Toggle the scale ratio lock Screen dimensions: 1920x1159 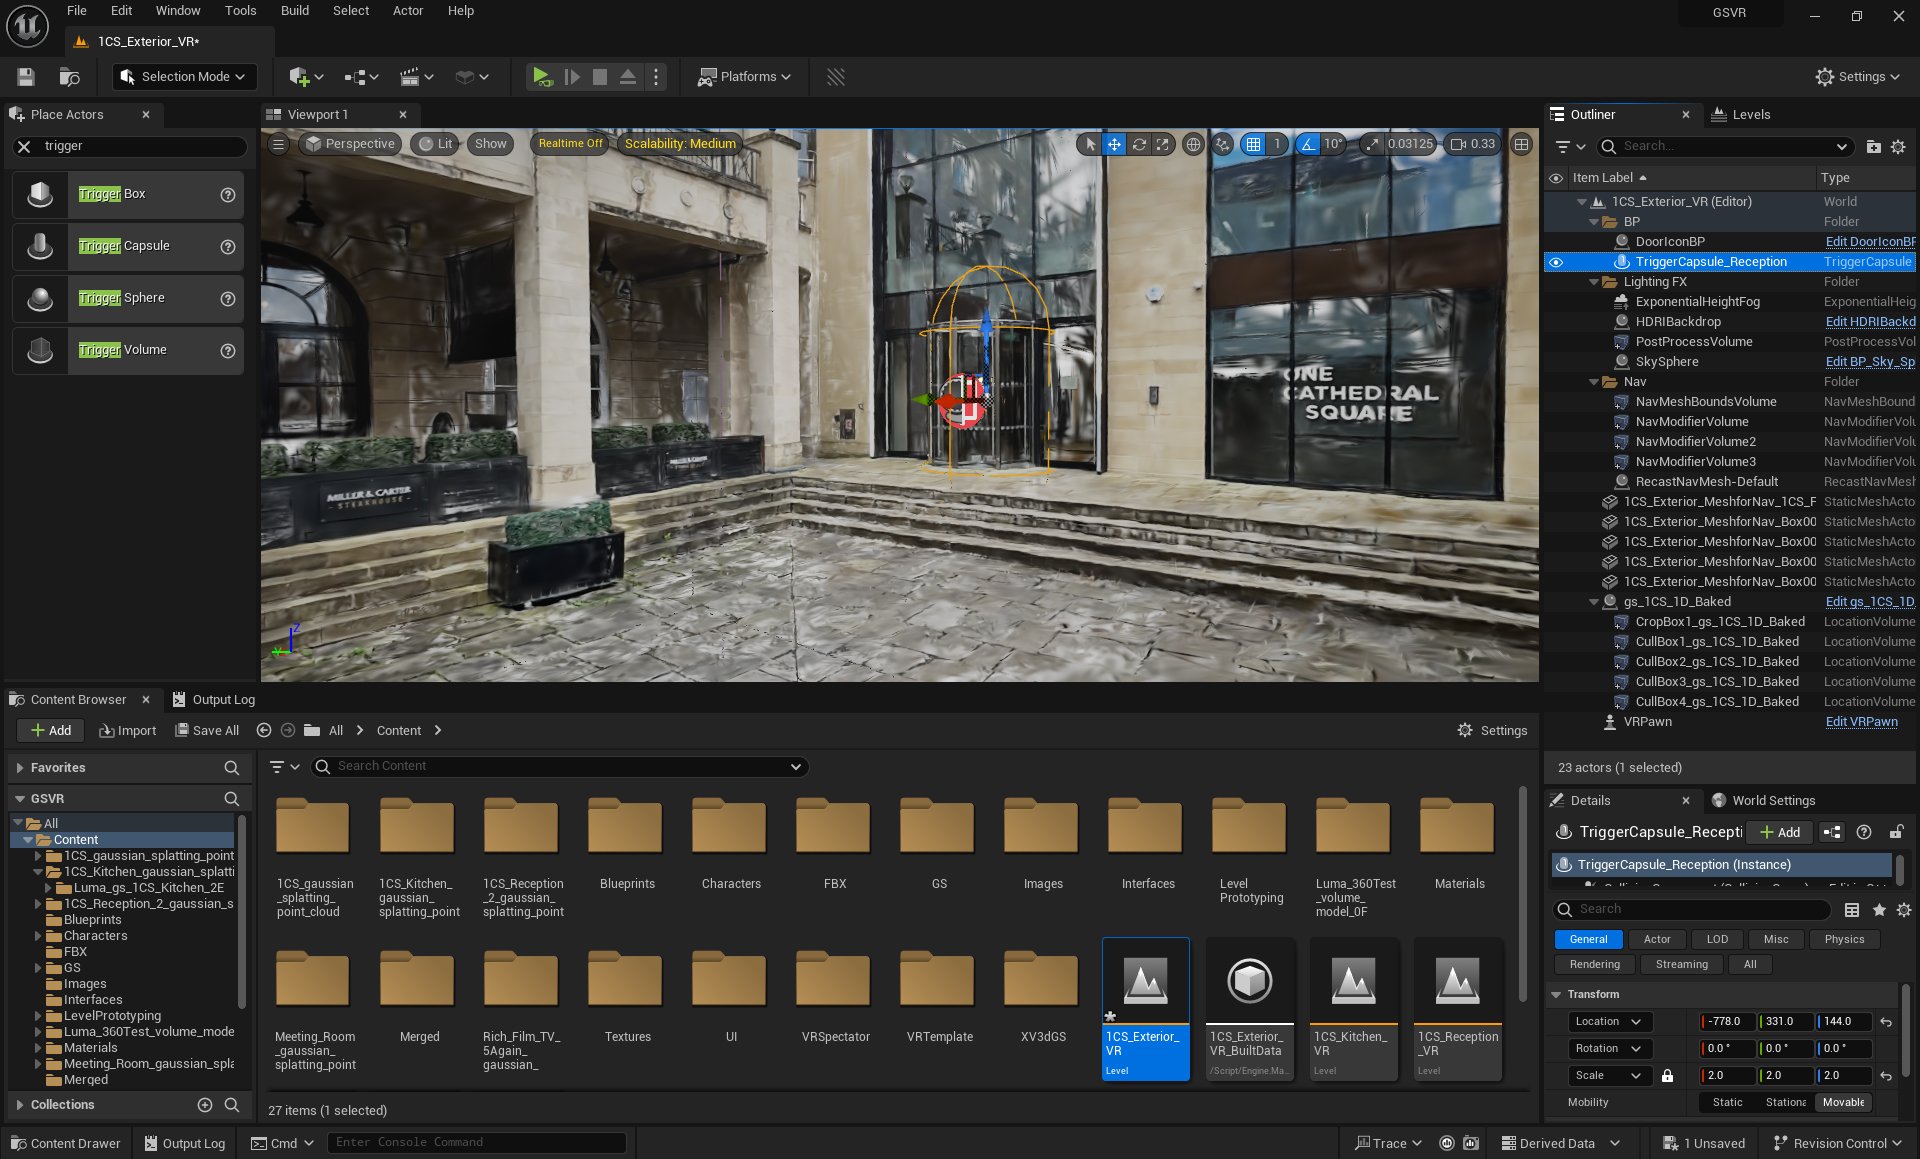(x=1667, y=1076)
